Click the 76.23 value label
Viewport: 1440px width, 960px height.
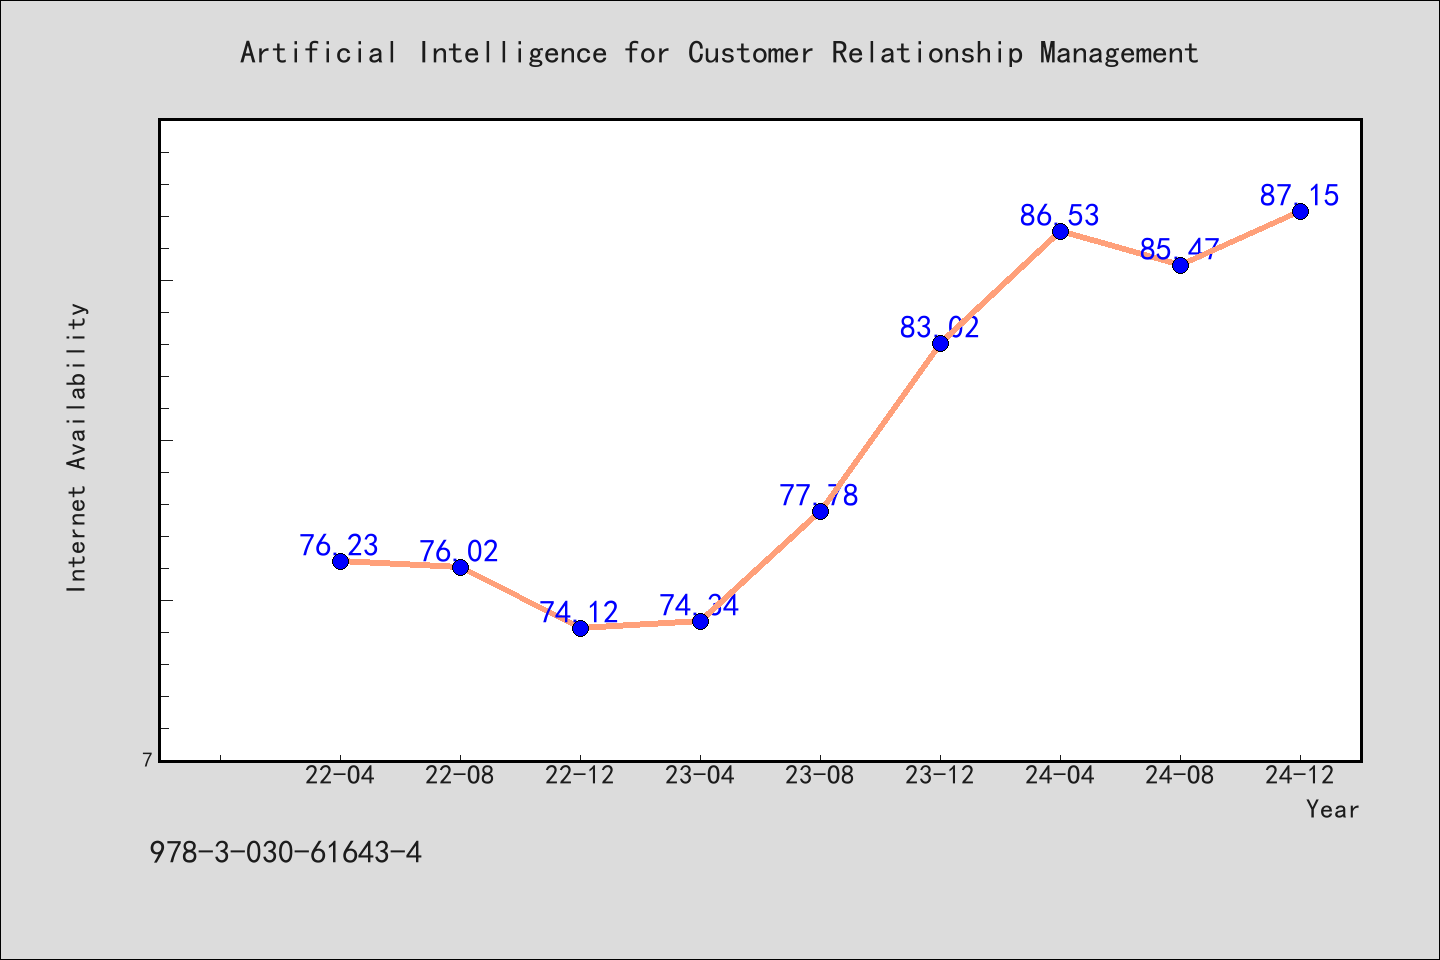click(339, 545)
